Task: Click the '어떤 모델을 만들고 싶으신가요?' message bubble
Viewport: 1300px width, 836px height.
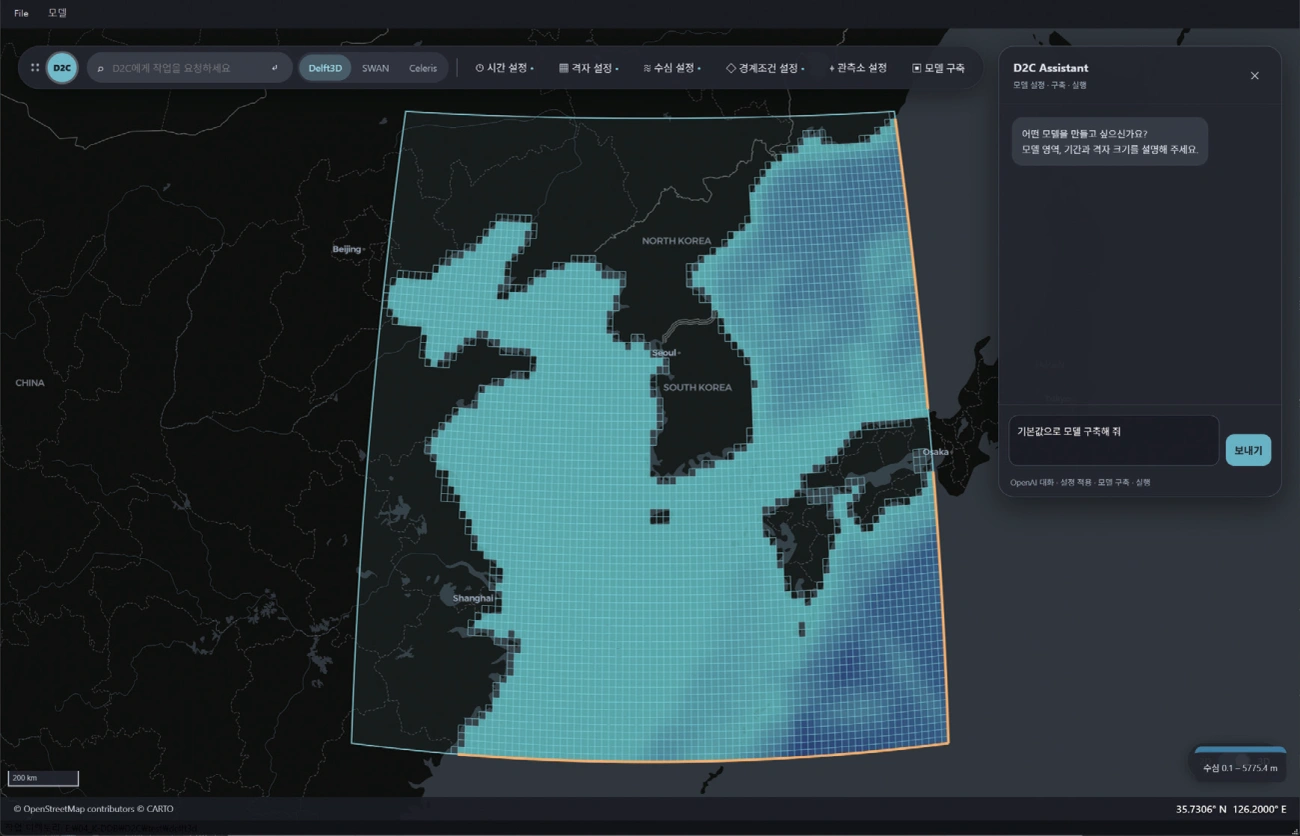Action: (1109, 141)
